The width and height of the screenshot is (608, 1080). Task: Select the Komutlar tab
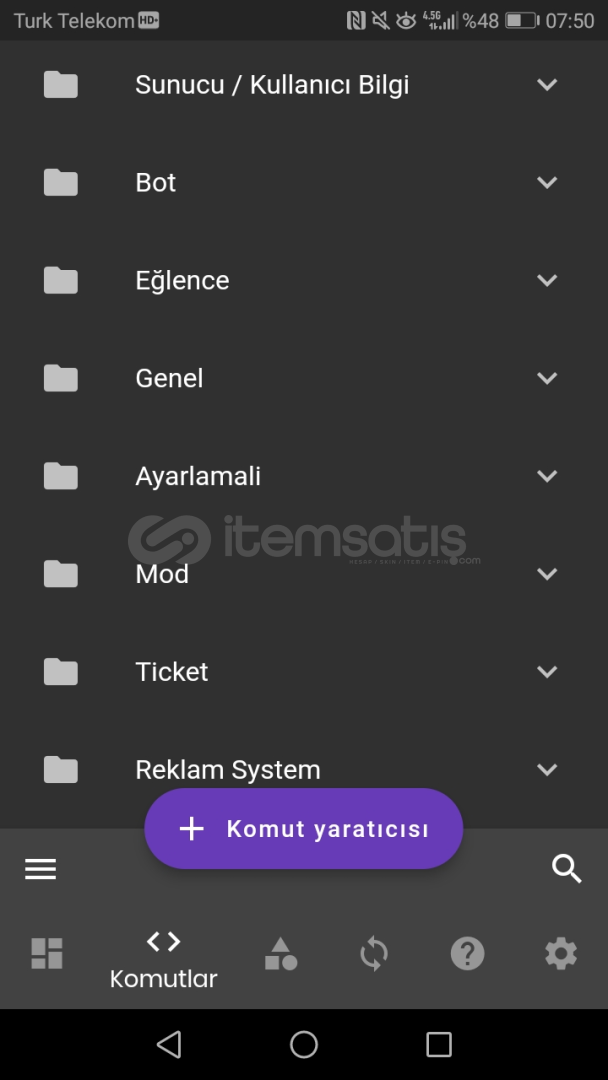coord(164,959)
